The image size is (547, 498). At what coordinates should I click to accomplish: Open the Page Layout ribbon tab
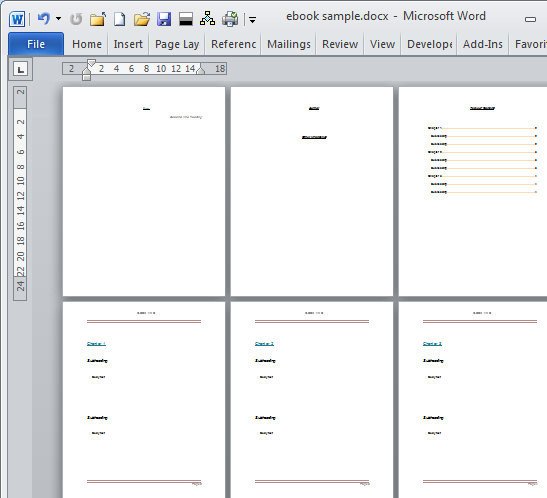(177, 44)
